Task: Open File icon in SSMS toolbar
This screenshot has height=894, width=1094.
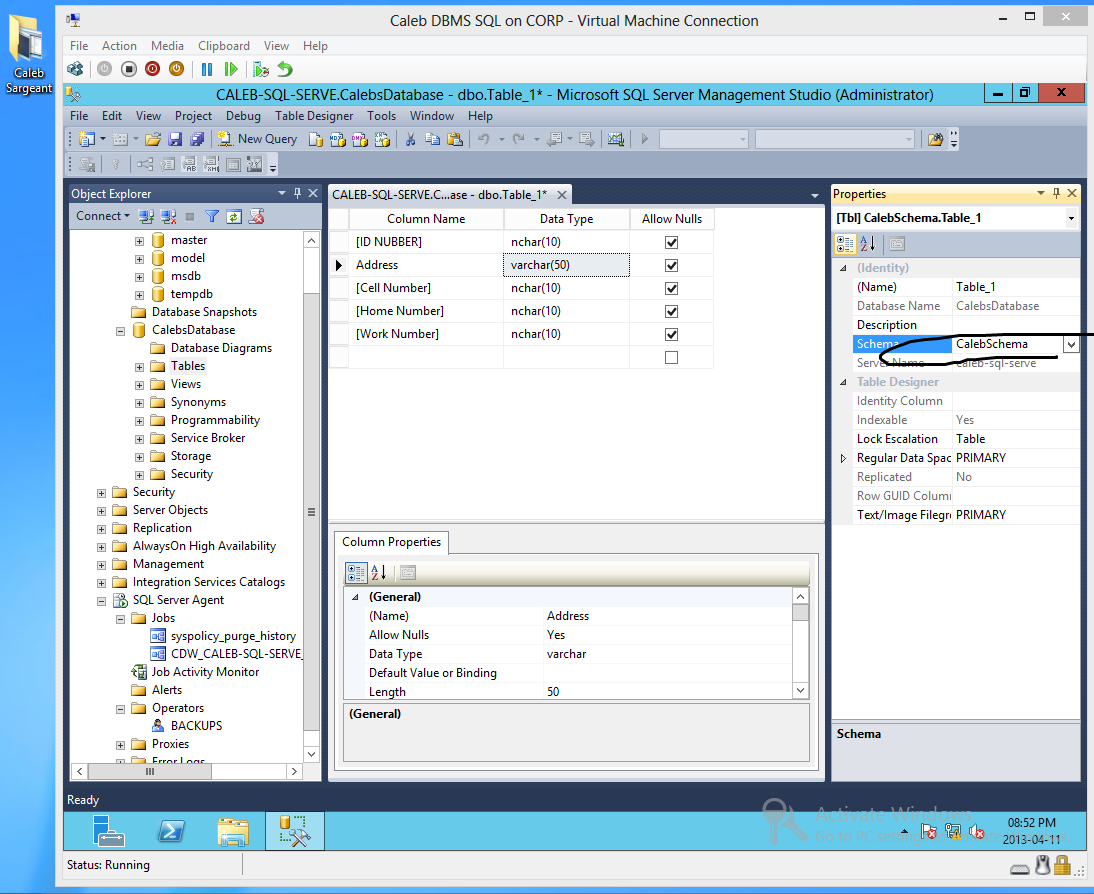Action: [x=153, y=140]
